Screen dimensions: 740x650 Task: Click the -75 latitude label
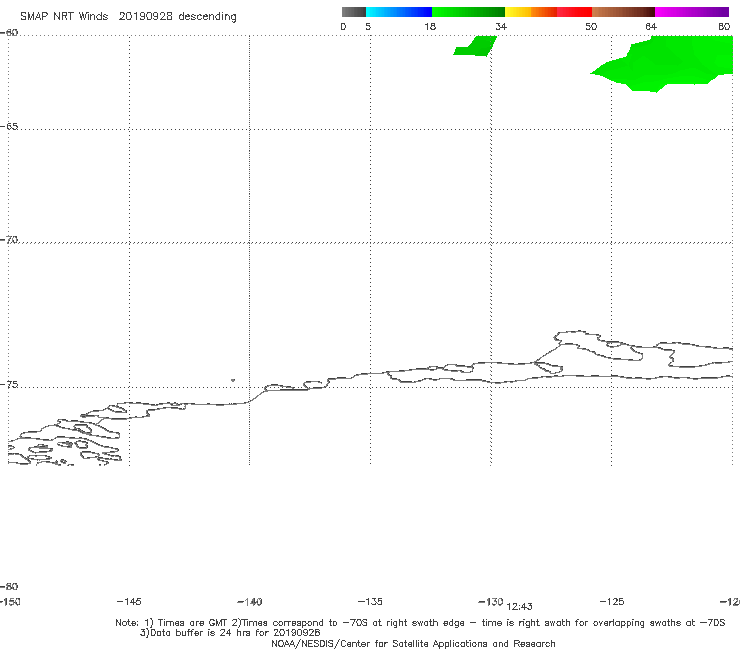click(x=9, y=384)
